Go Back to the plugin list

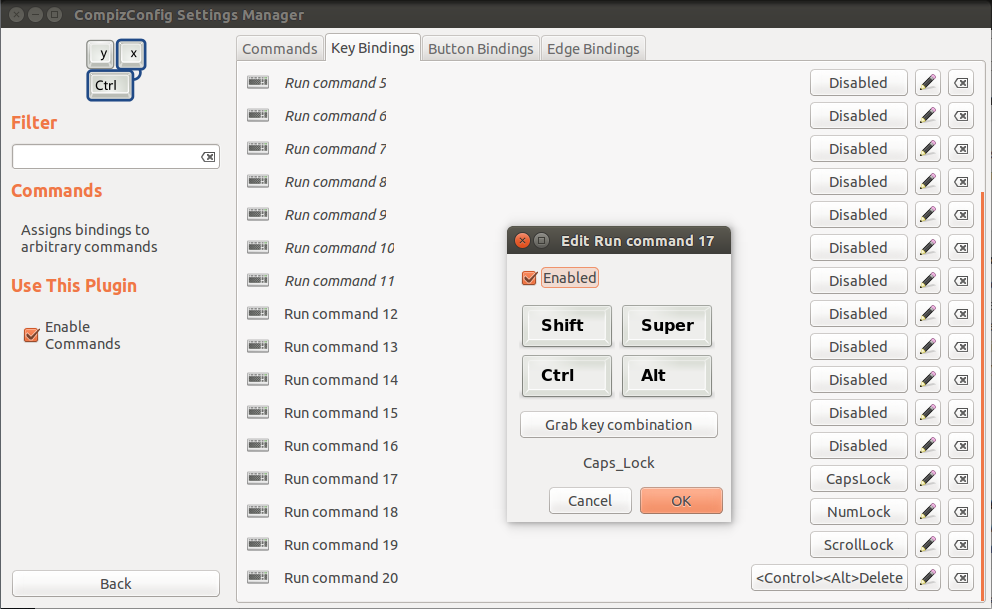[x=116, y=583]
